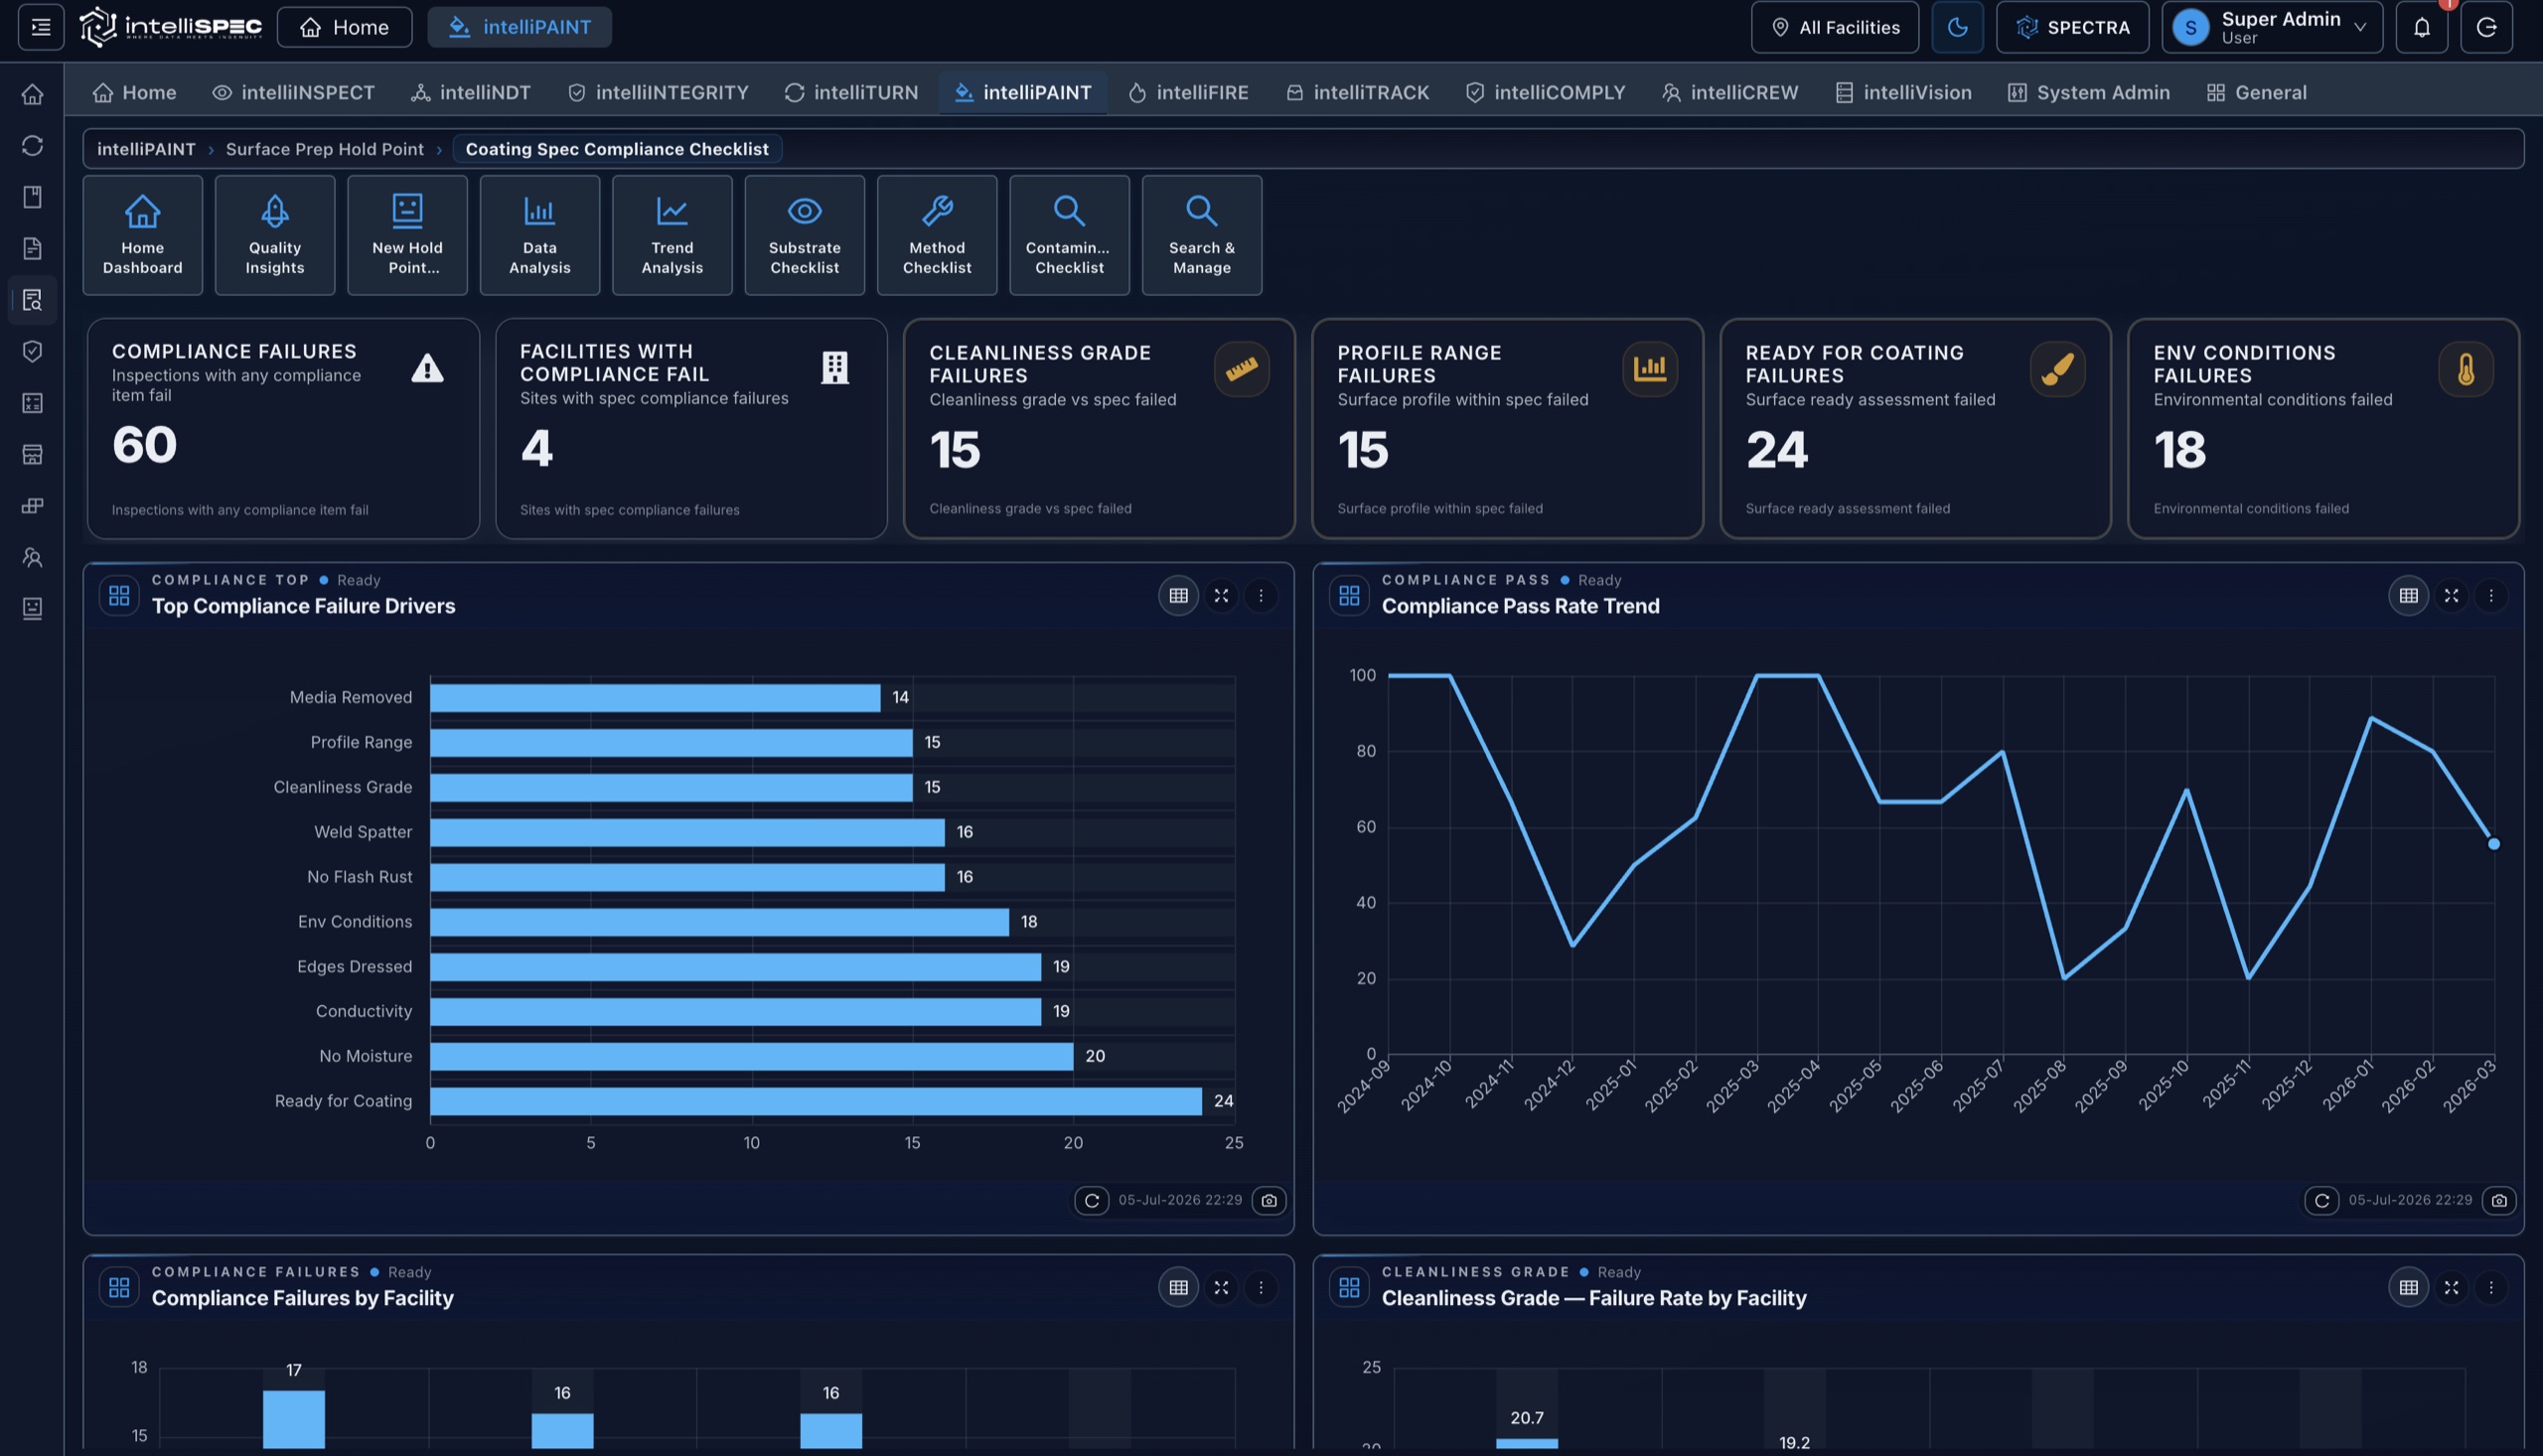
Task: Toggle table view for Top Compliance Failure Drivers
Action: [x=1178, y=596]
